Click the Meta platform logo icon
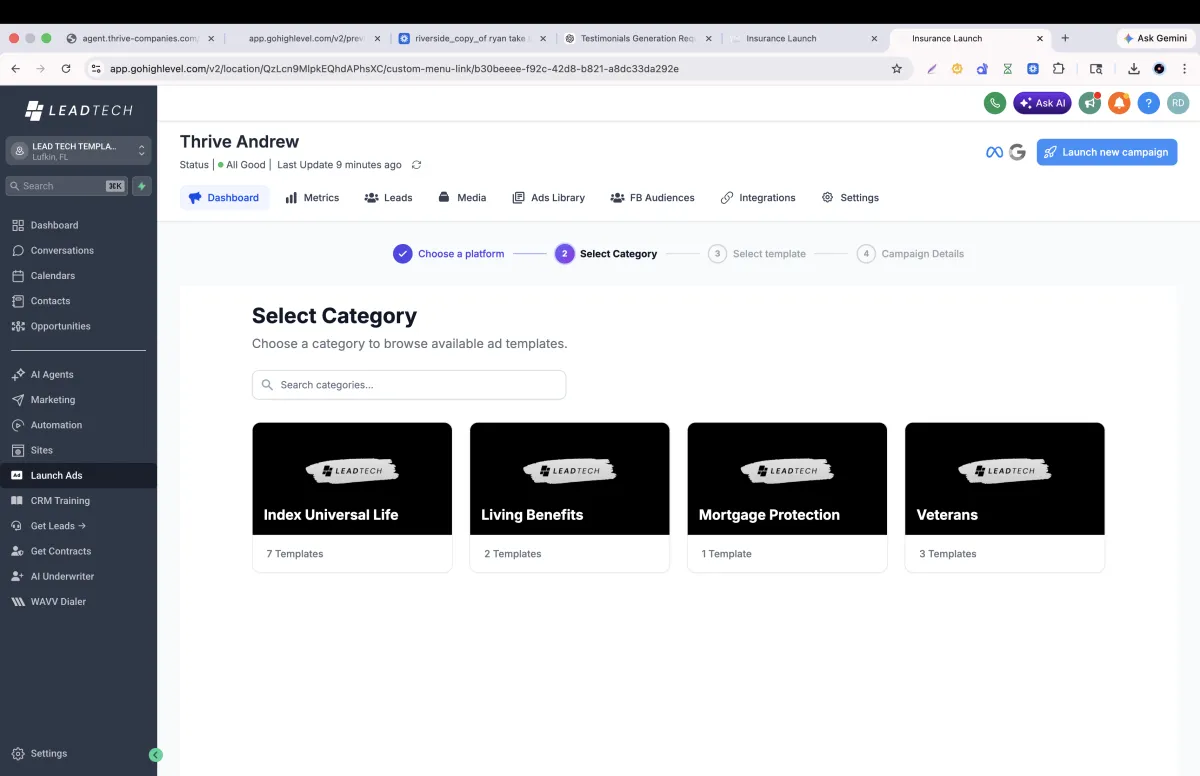Image resolution: width=1200 pixels, height=776 pixels. [x=994, y=152]
